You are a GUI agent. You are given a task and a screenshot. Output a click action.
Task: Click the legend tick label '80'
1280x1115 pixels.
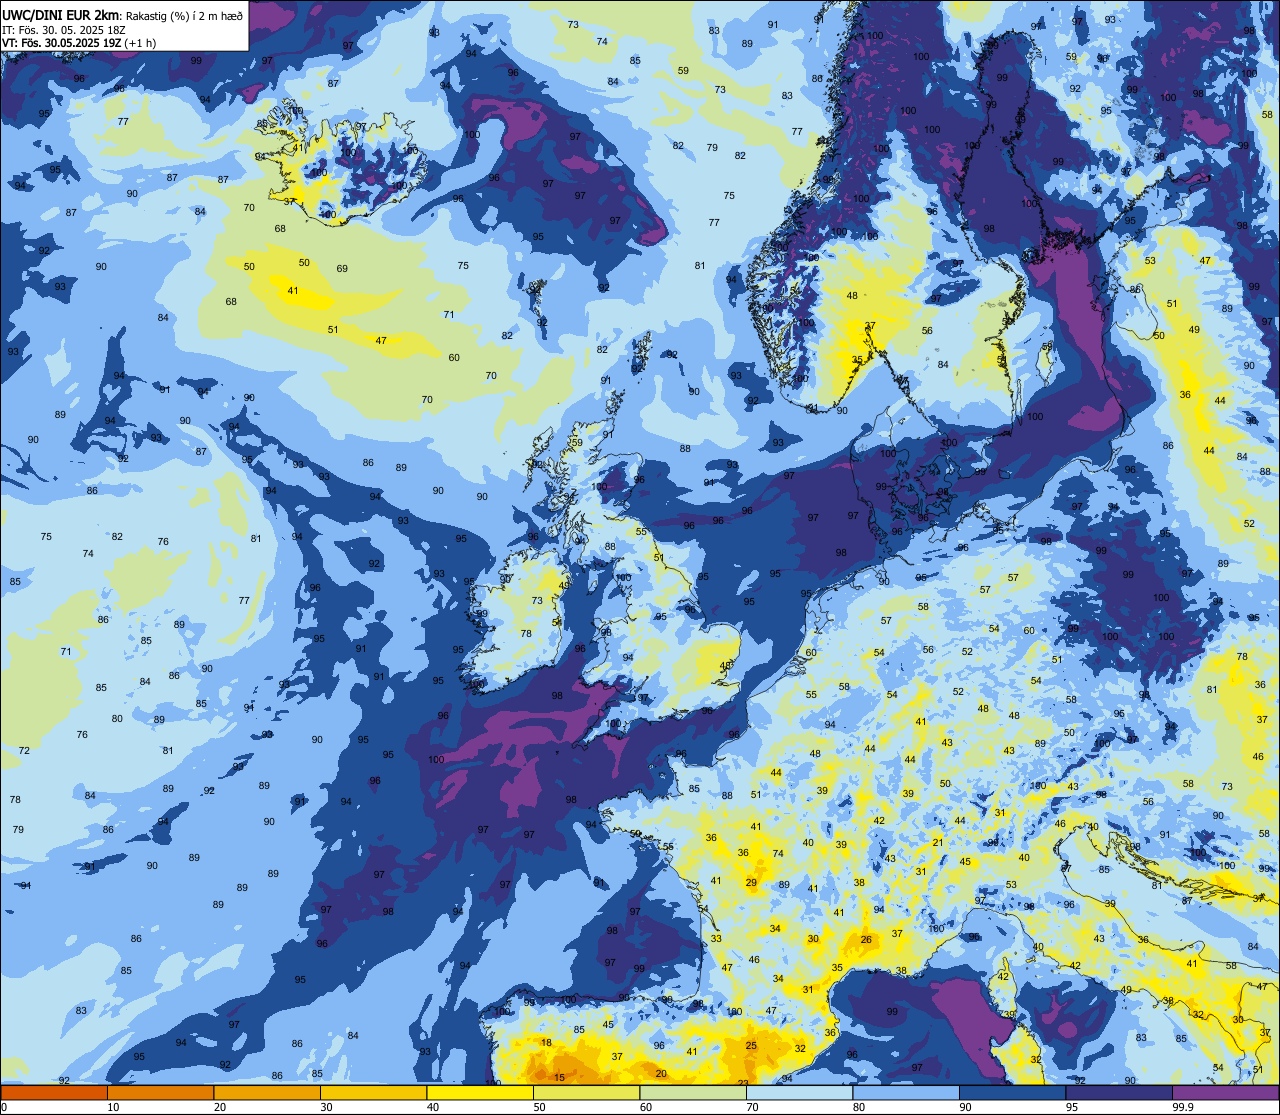tap(859, 1107)
